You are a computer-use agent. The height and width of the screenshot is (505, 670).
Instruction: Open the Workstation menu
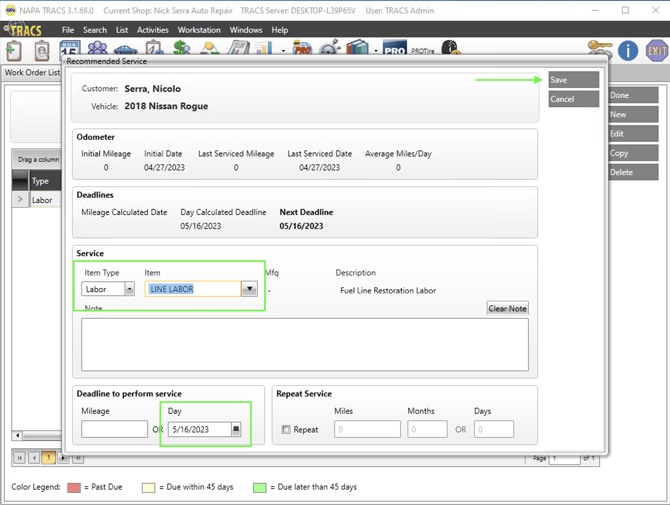198,30
